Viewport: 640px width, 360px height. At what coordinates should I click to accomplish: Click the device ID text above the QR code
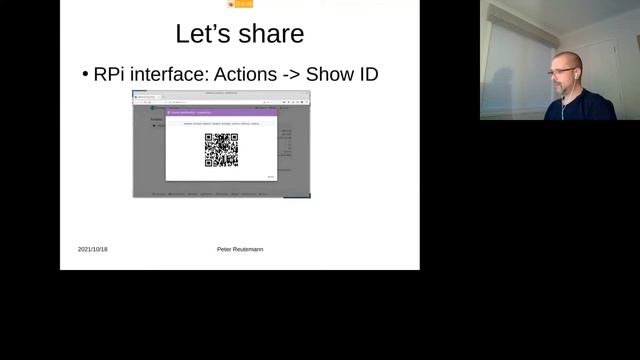[221, 123]
